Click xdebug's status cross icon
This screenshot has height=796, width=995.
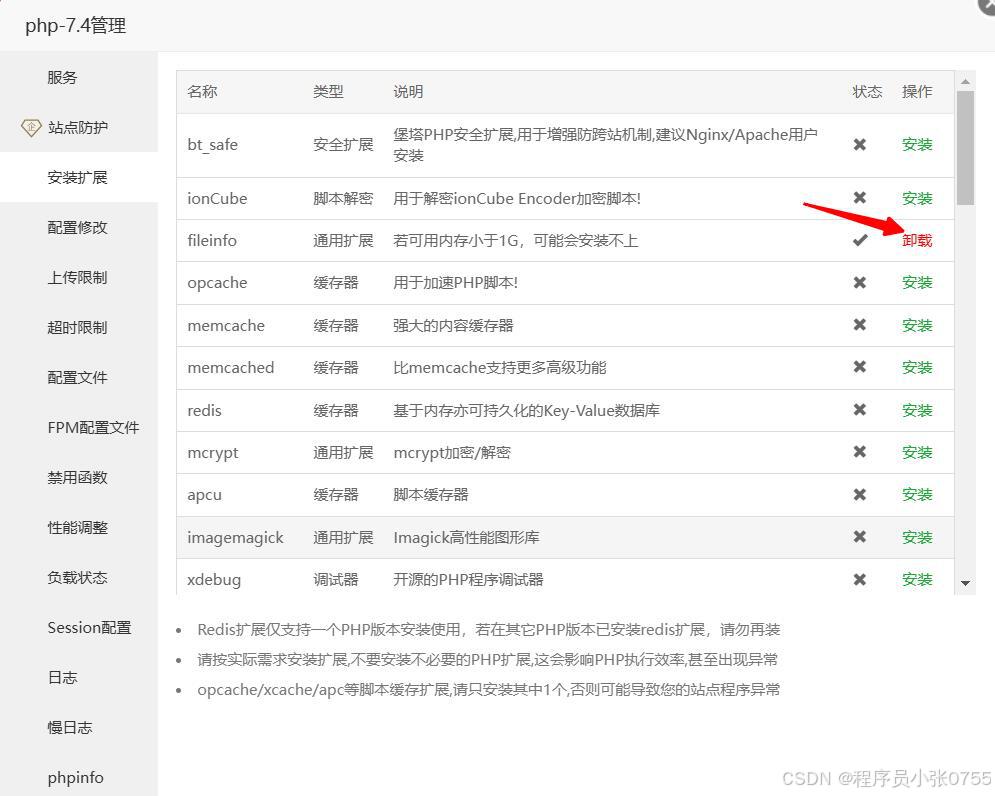coord(860,579)
